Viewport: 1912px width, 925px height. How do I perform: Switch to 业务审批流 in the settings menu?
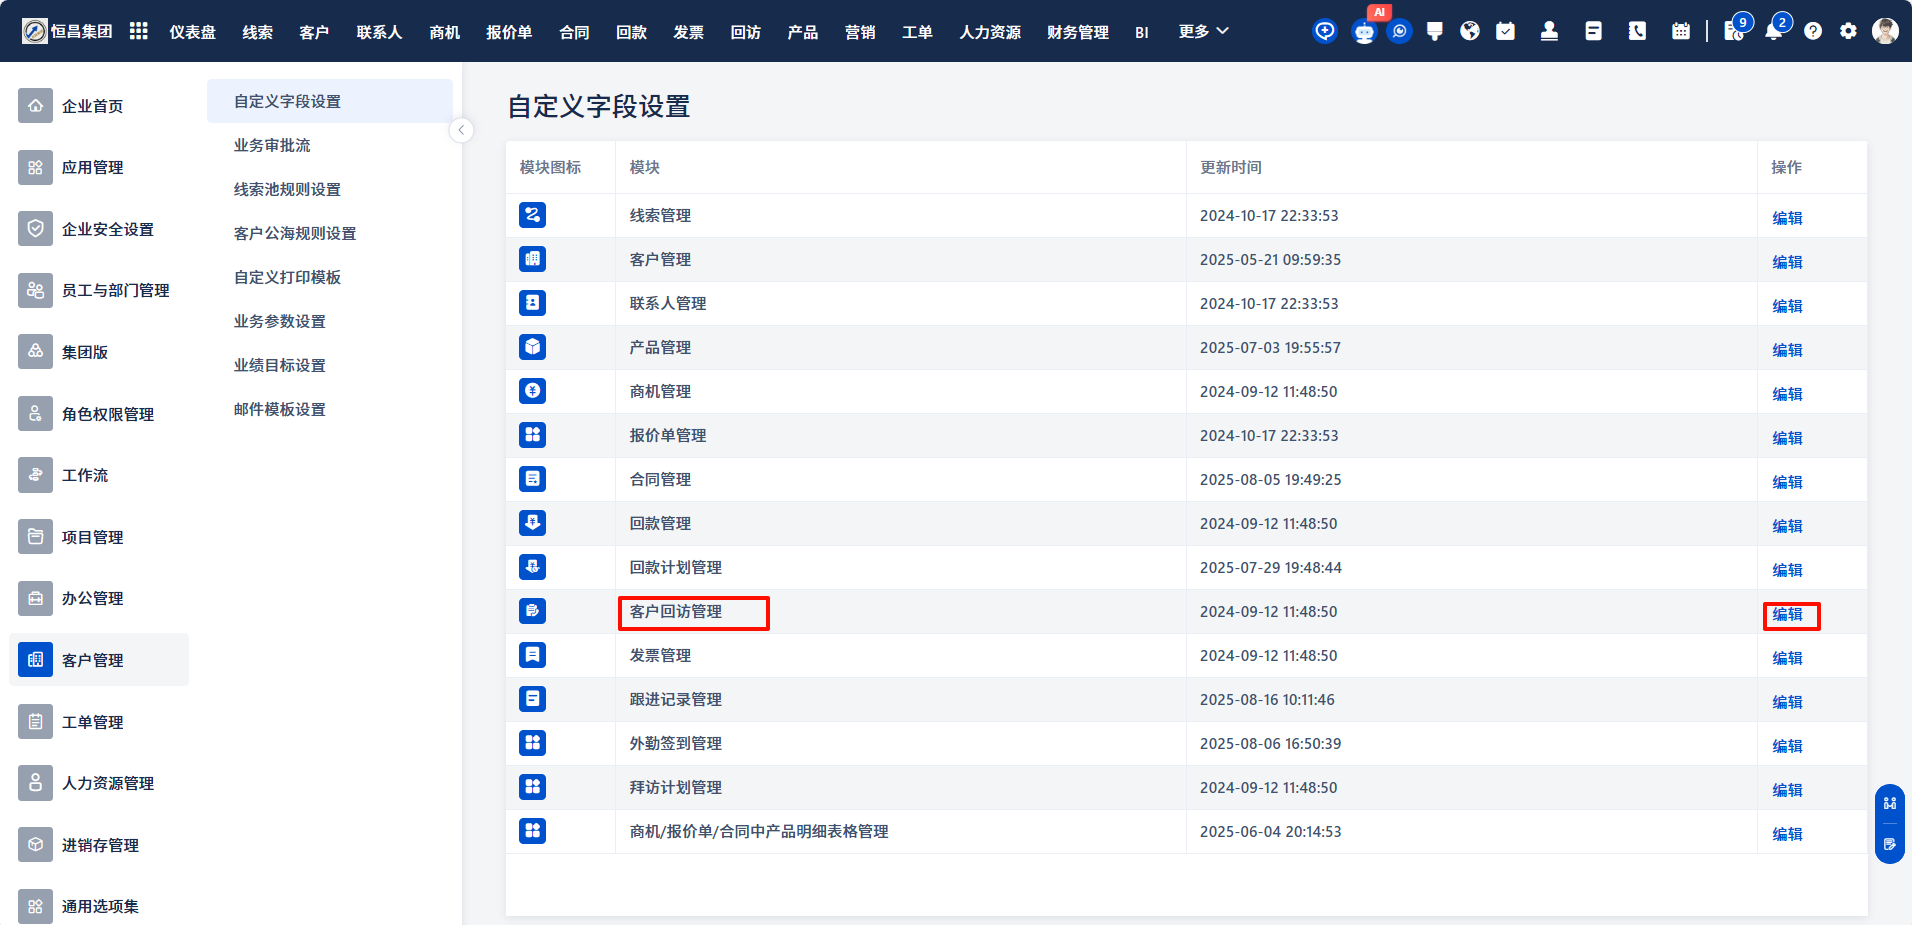[x=270, y=145]
